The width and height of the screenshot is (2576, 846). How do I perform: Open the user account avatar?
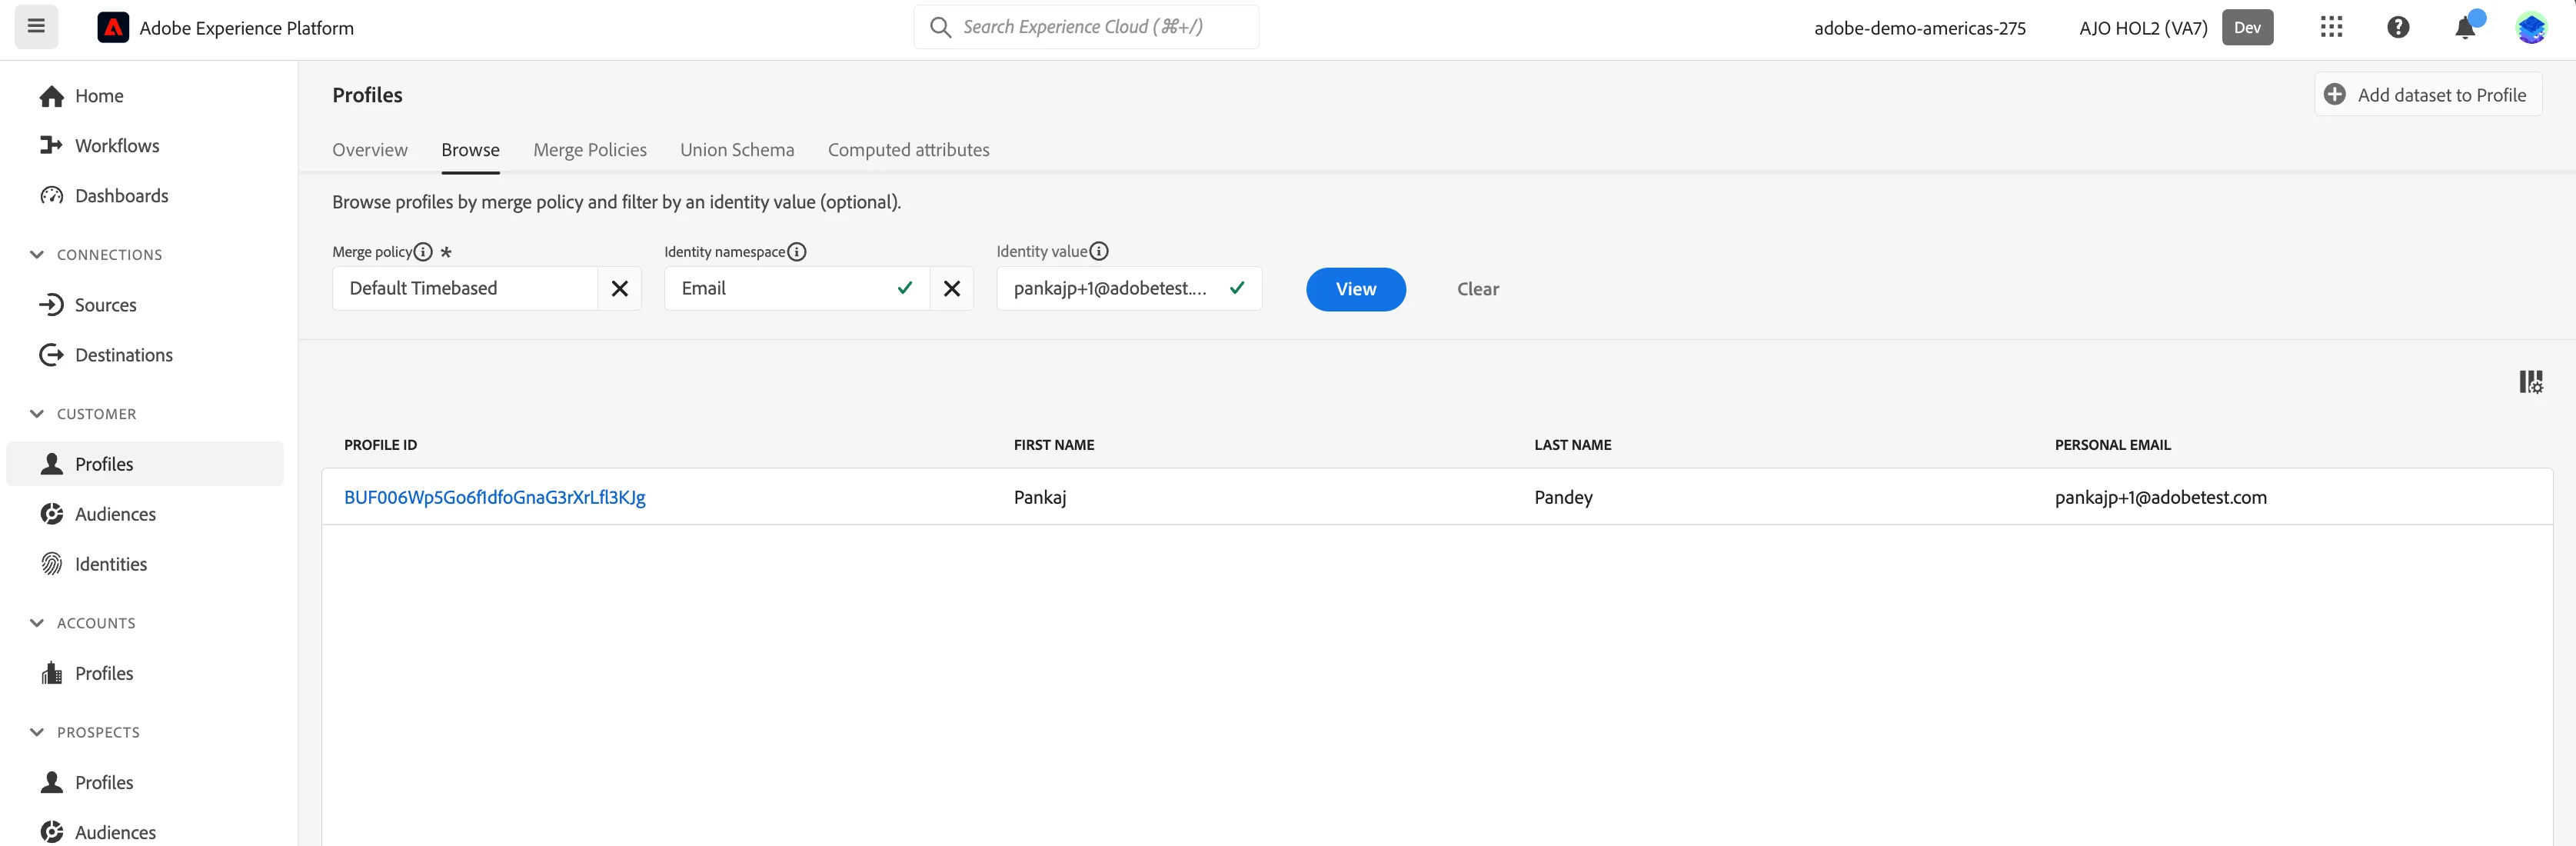2531,27
